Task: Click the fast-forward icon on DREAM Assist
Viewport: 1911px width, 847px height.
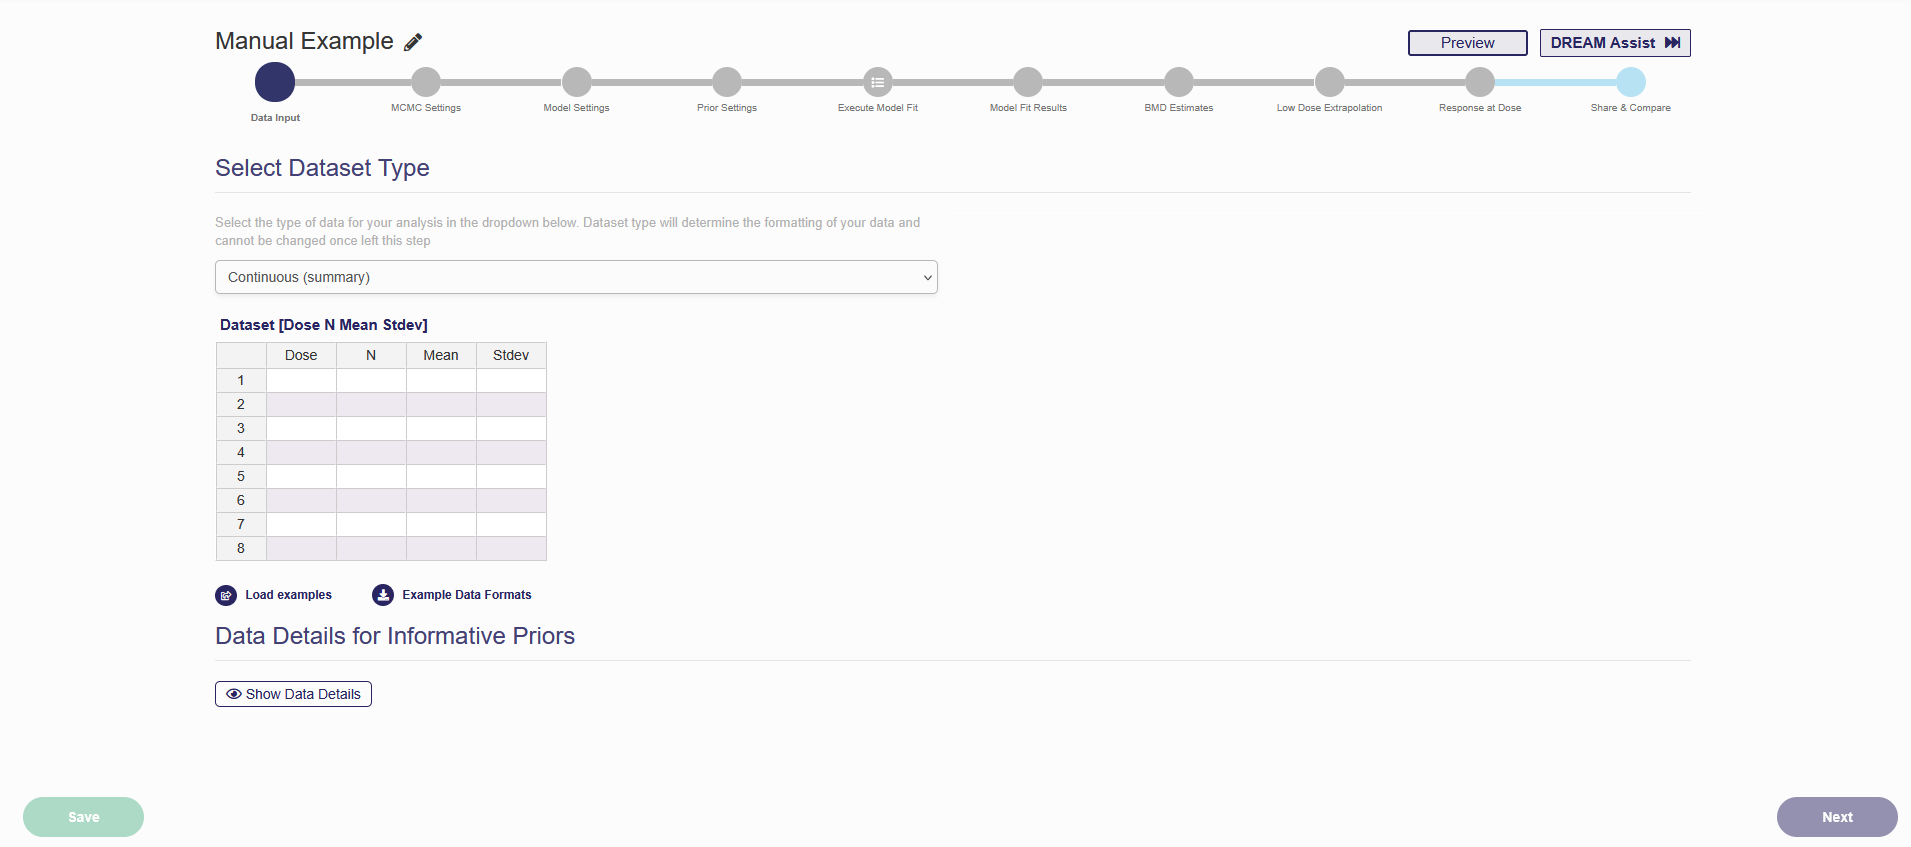Action: tap(1673, 42)
